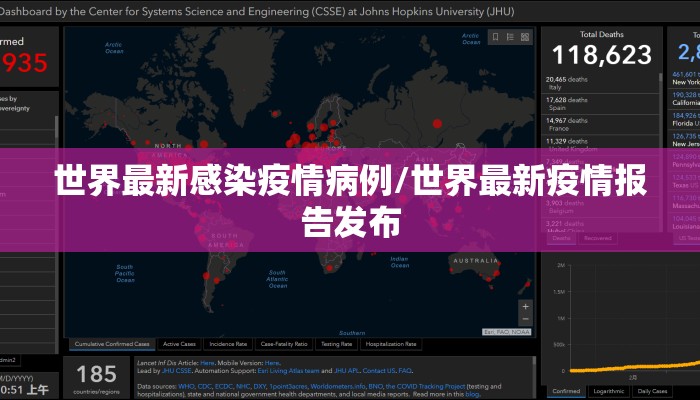Open the BNO data source link
The height and width of the screenshot is (400, 700).
[x=375, y=387]
